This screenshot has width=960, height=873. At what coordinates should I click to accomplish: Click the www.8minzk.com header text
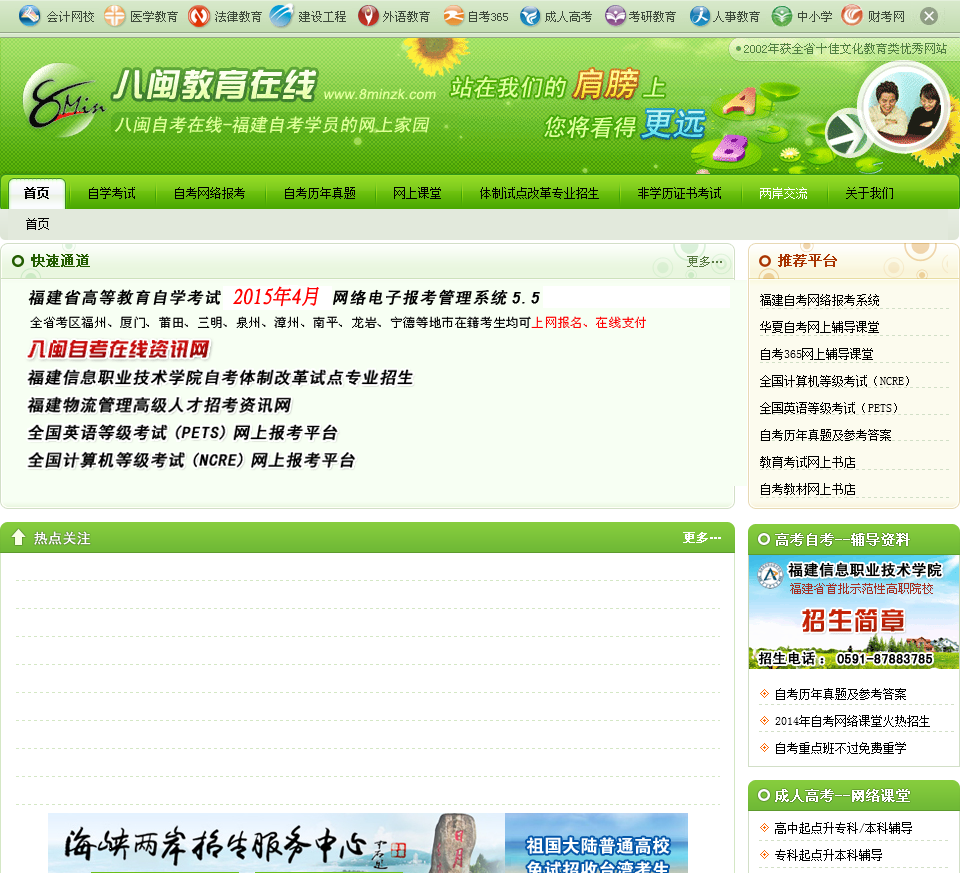tap(380, 94)
